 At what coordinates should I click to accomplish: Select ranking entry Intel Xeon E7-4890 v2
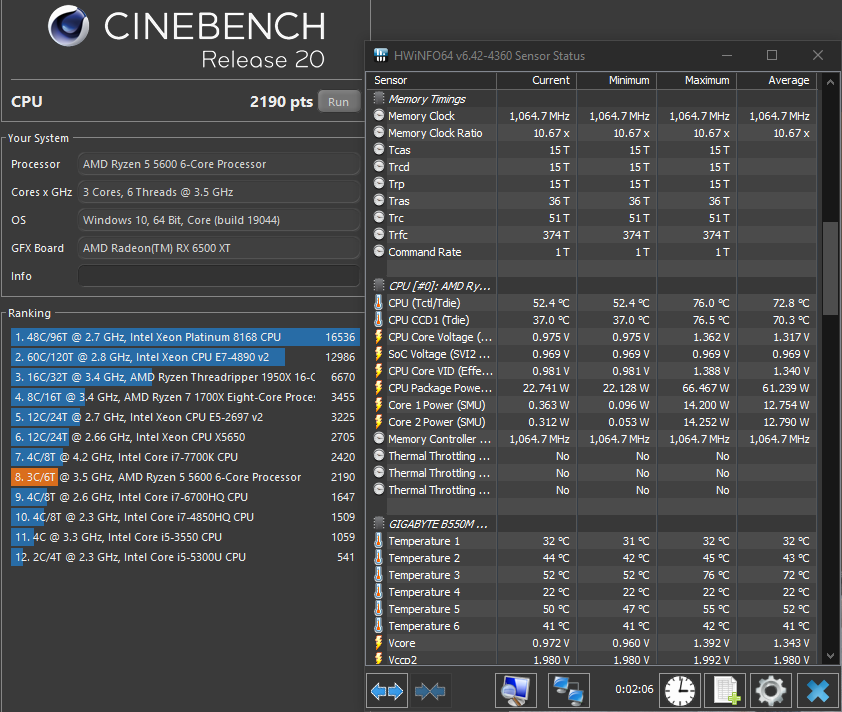coord(185,357)
